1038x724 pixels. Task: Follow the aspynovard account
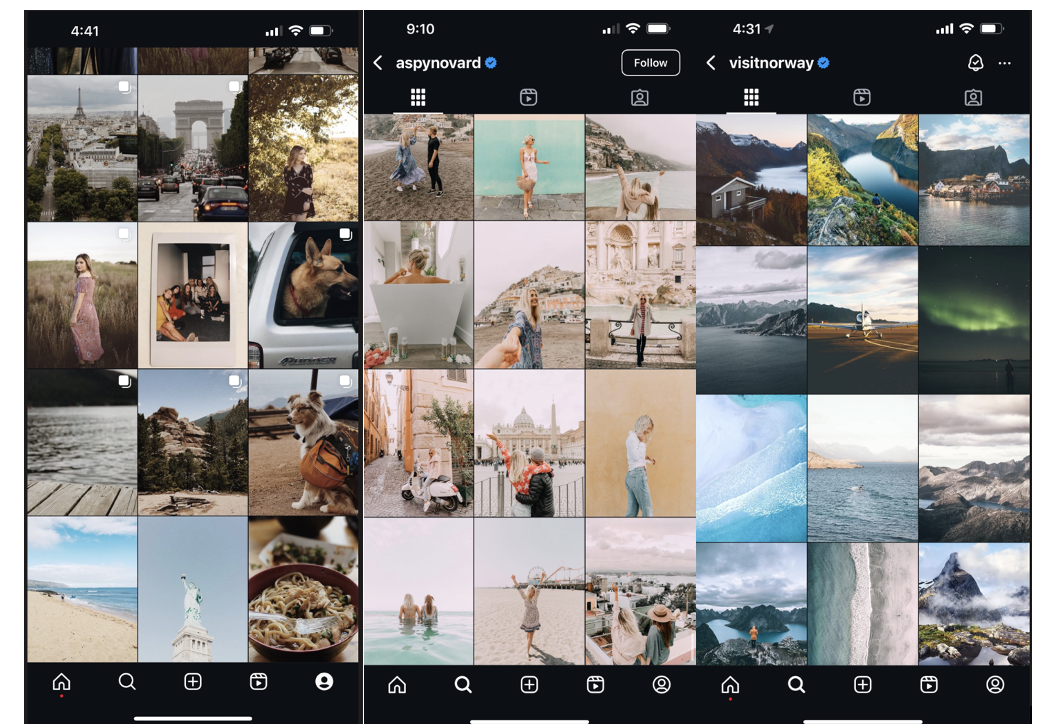point(651,63)
